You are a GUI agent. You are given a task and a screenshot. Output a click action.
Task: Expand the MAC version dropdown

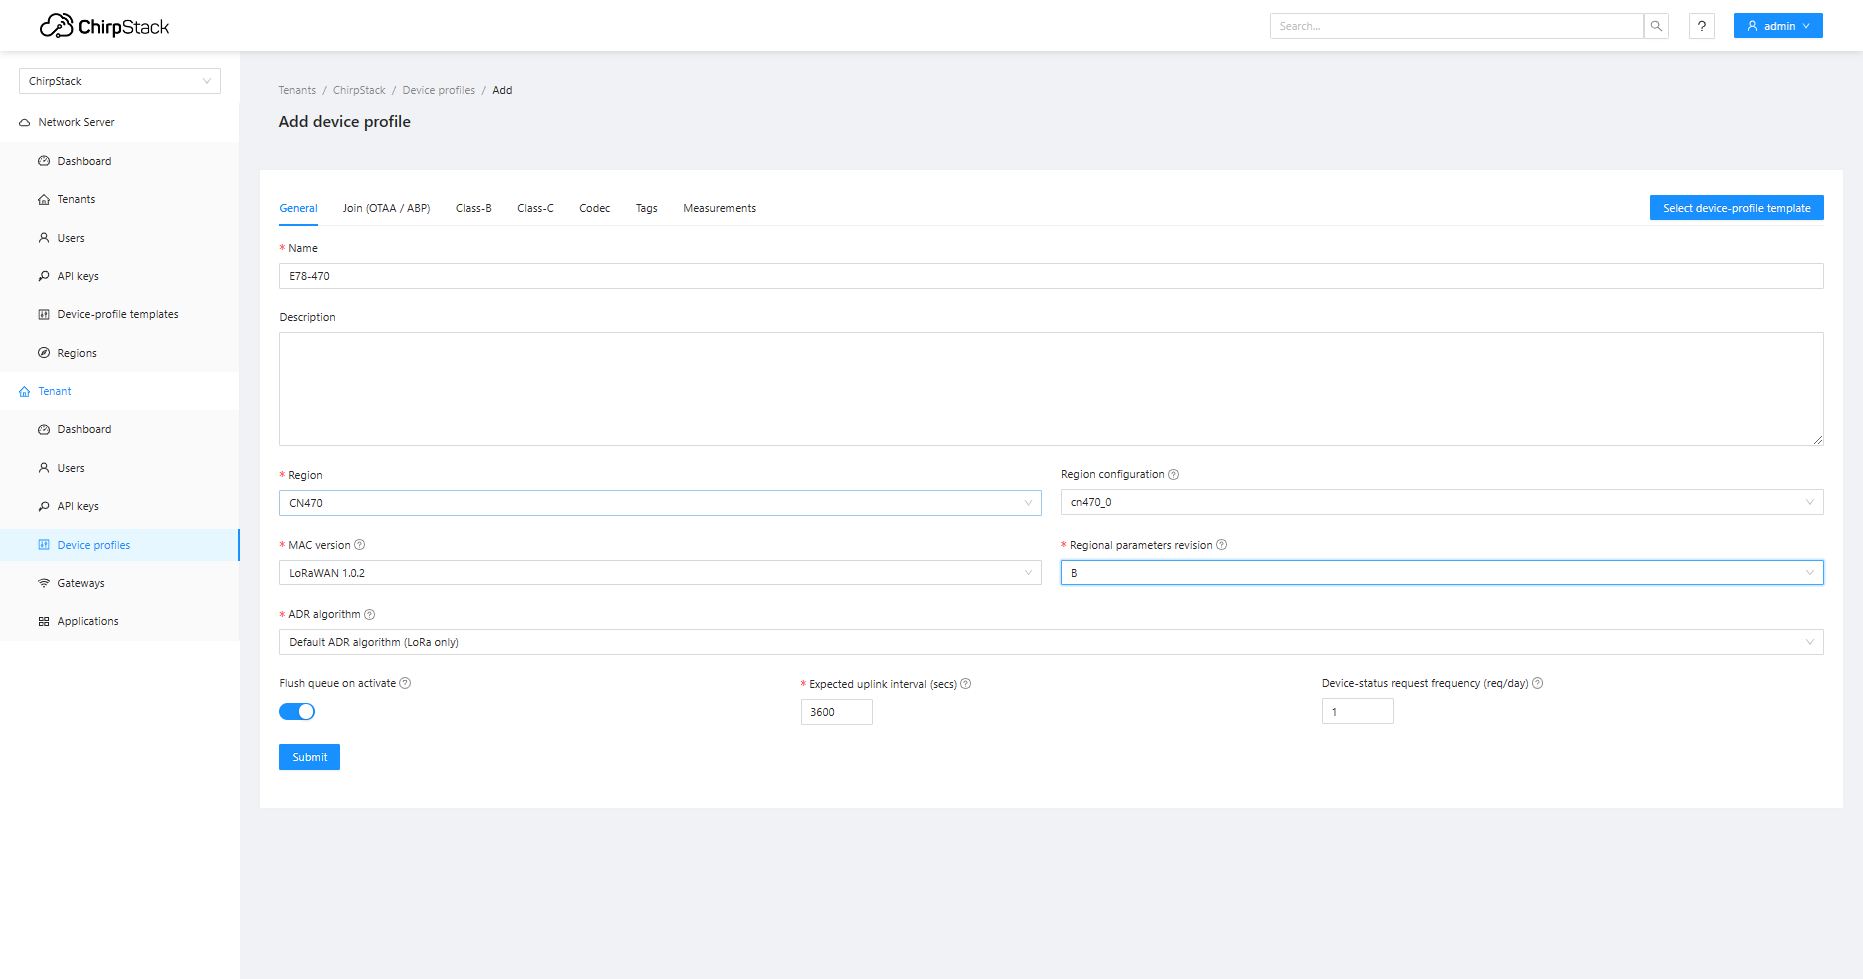[x=659, y=573]
